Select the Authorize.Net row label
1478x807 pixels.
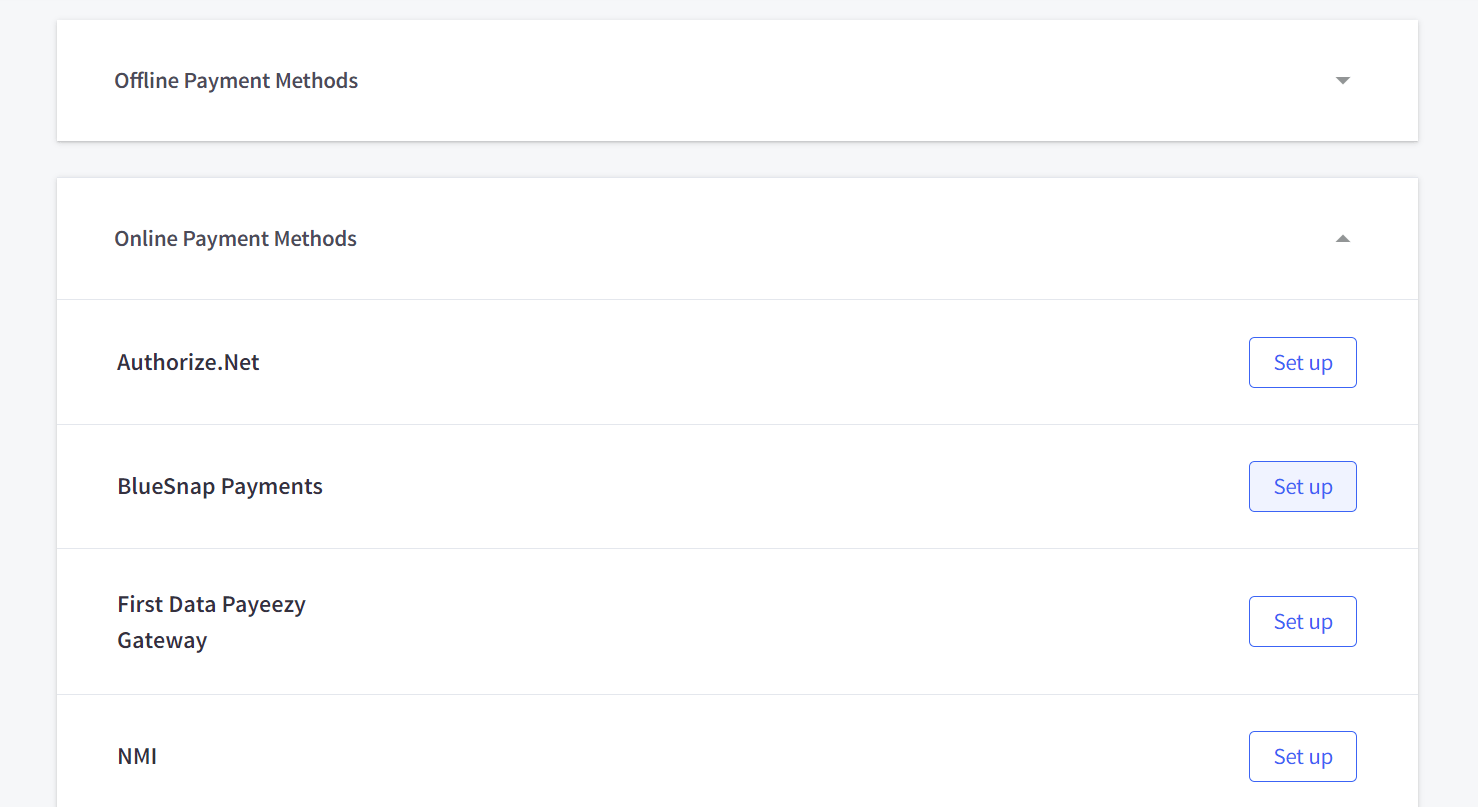point(188,362)
